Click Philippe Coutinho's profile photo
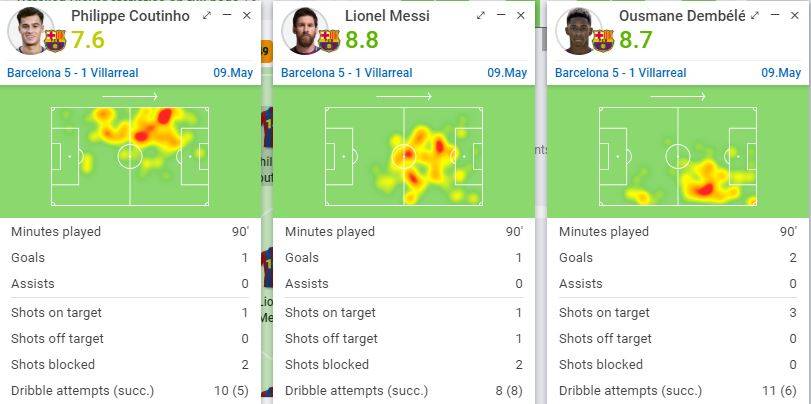This screenshot has height=404, width=811. click(27, 31)
